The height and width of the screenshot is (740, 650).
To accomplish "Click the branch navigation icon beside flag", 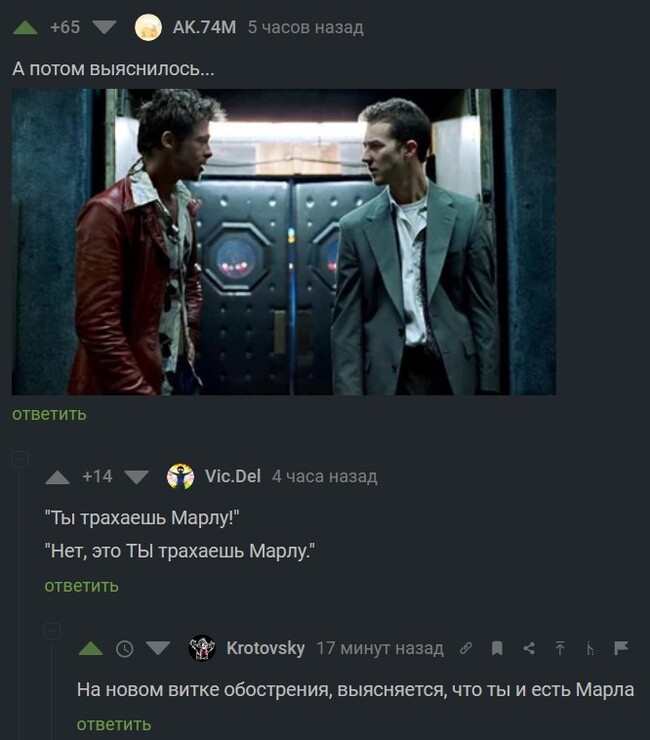I will (590, 649).
